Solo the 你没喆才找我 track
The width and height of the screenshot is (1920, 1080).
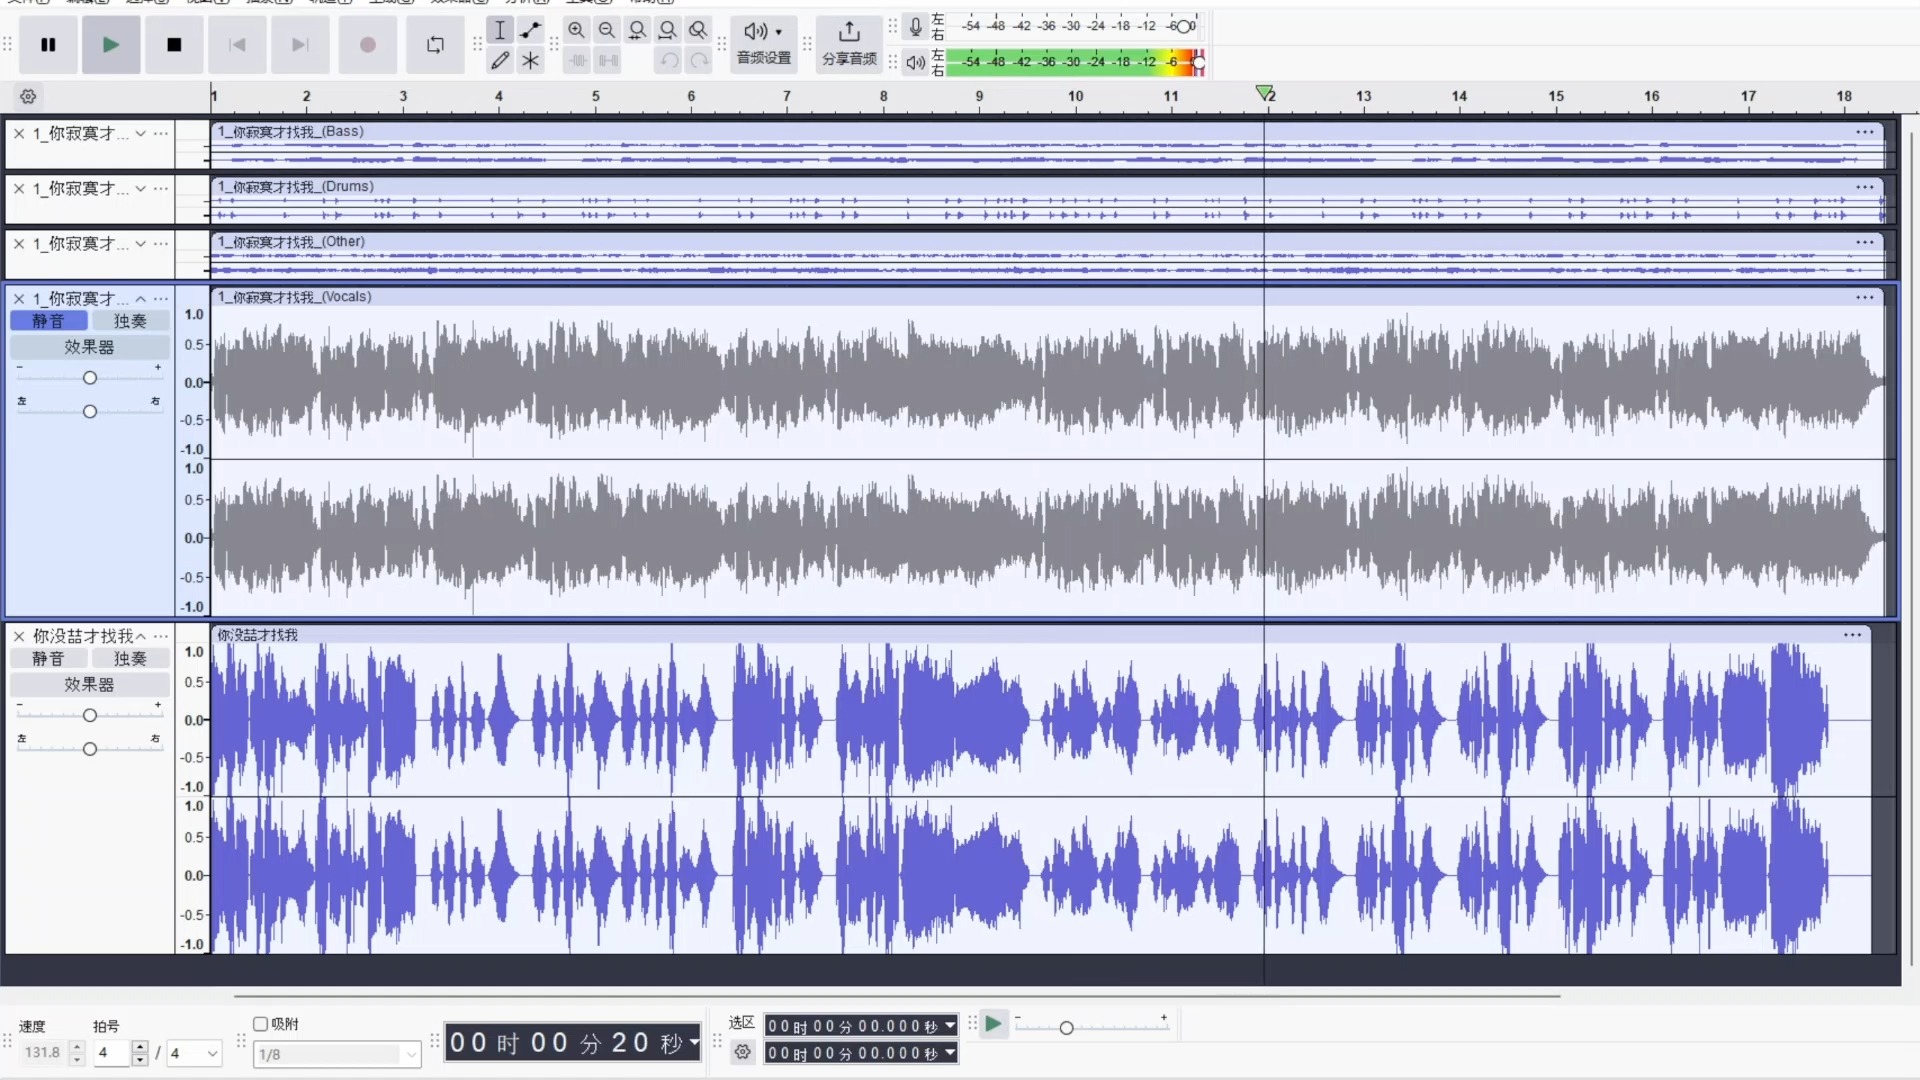pos(130,659)
